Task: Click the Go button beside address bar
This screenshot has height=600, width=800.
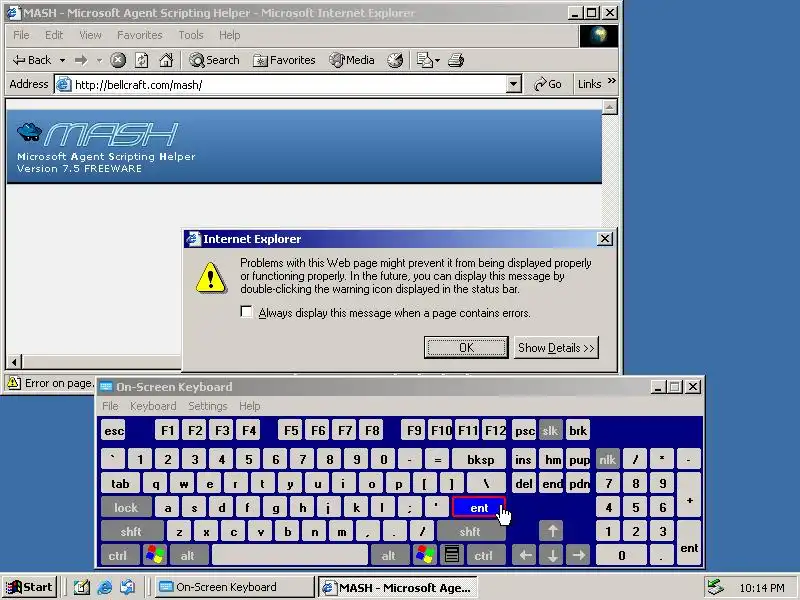Action: click(547, 84)
